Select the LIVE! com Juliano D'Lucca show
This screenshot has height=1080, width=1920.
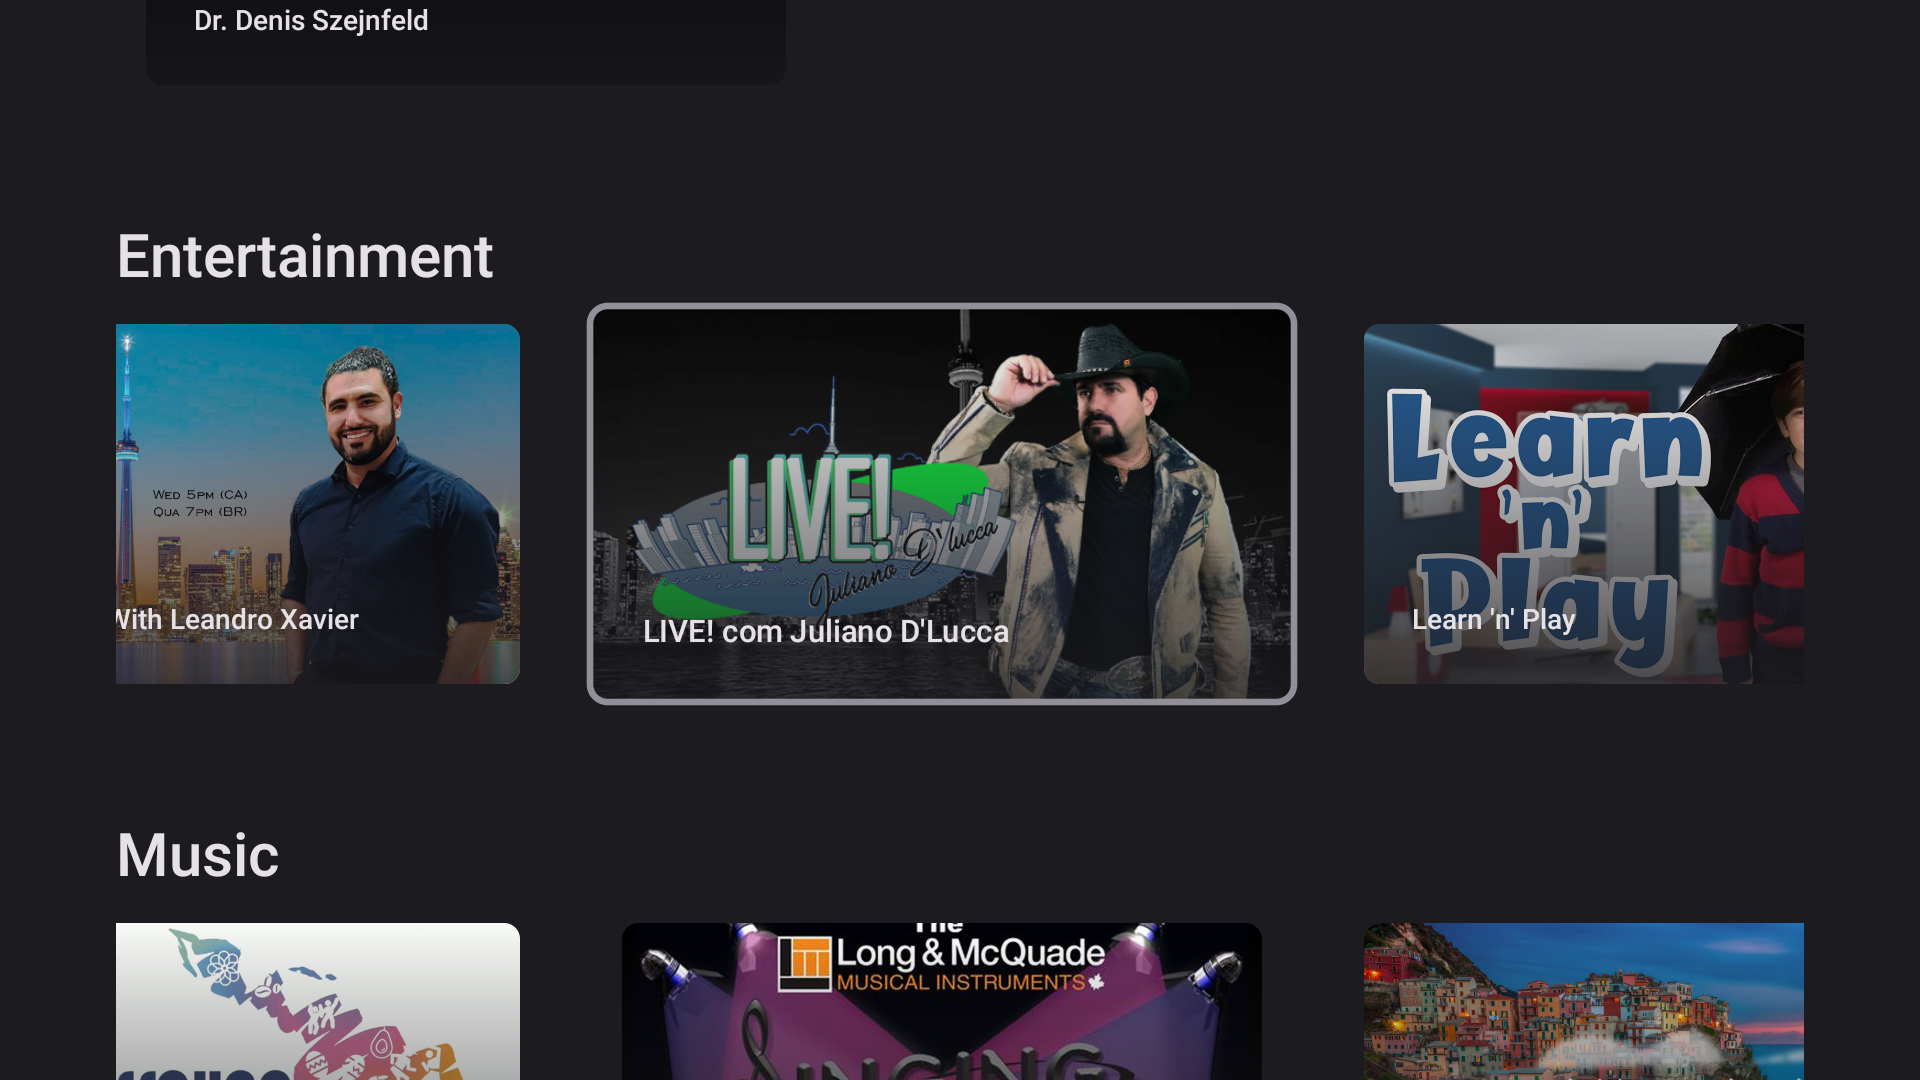point(941,503)
